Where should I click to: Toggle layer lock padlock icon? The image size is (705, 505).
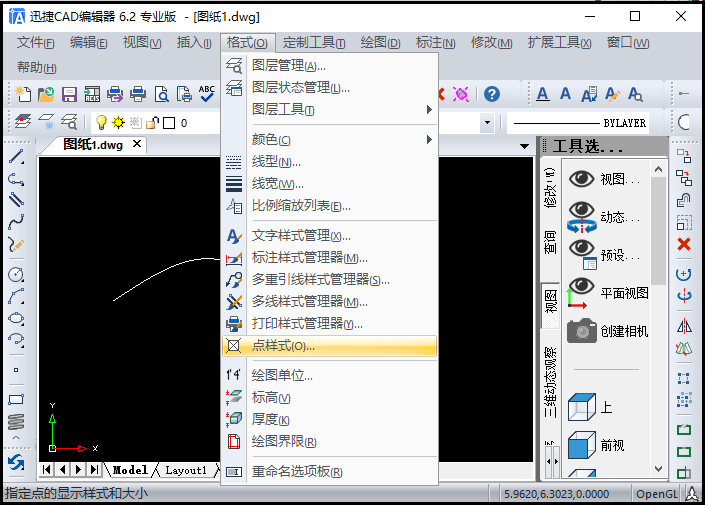pyautogui.click(x=152, y=122)
